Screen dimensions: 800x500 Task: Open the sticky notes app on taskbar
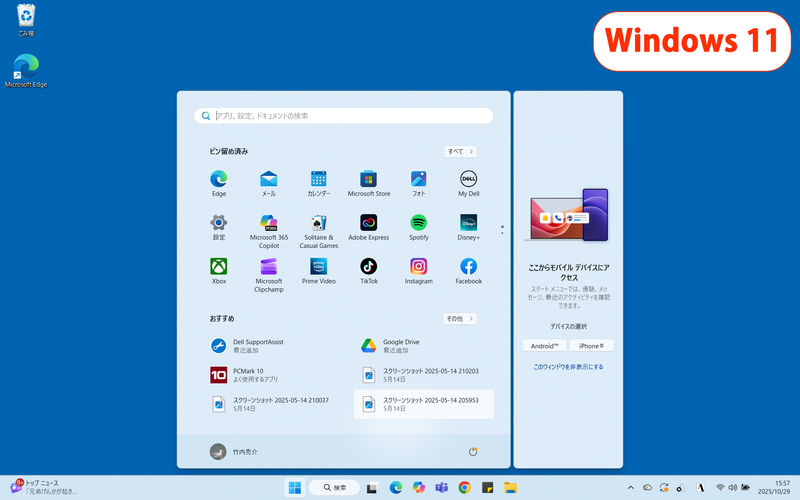click(487, 488)
